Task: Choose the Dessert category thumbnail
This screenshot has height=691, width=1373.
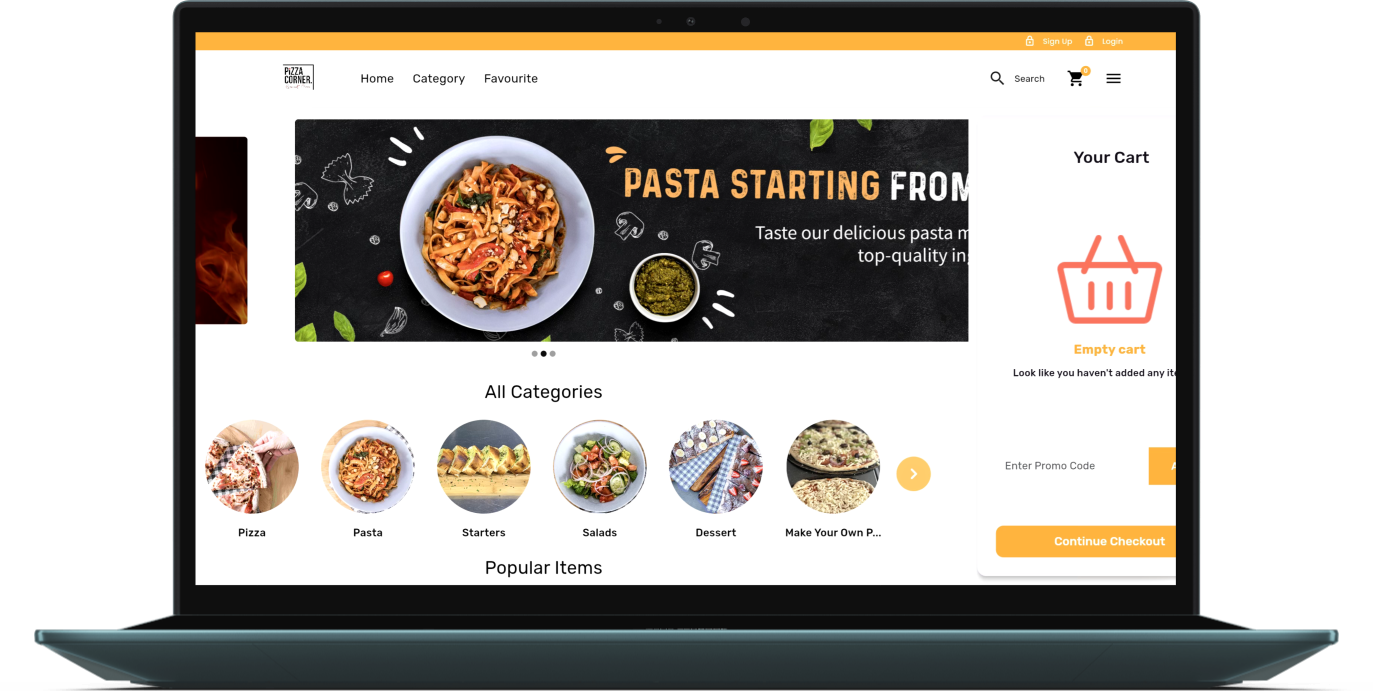Action: (x=716, y=467)
